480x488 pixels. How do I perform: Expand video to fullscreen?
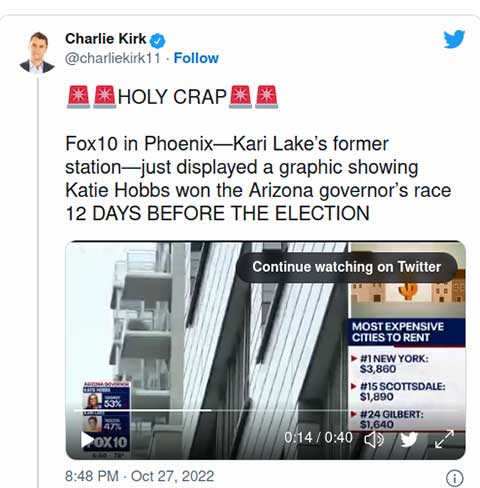point(444,439)
